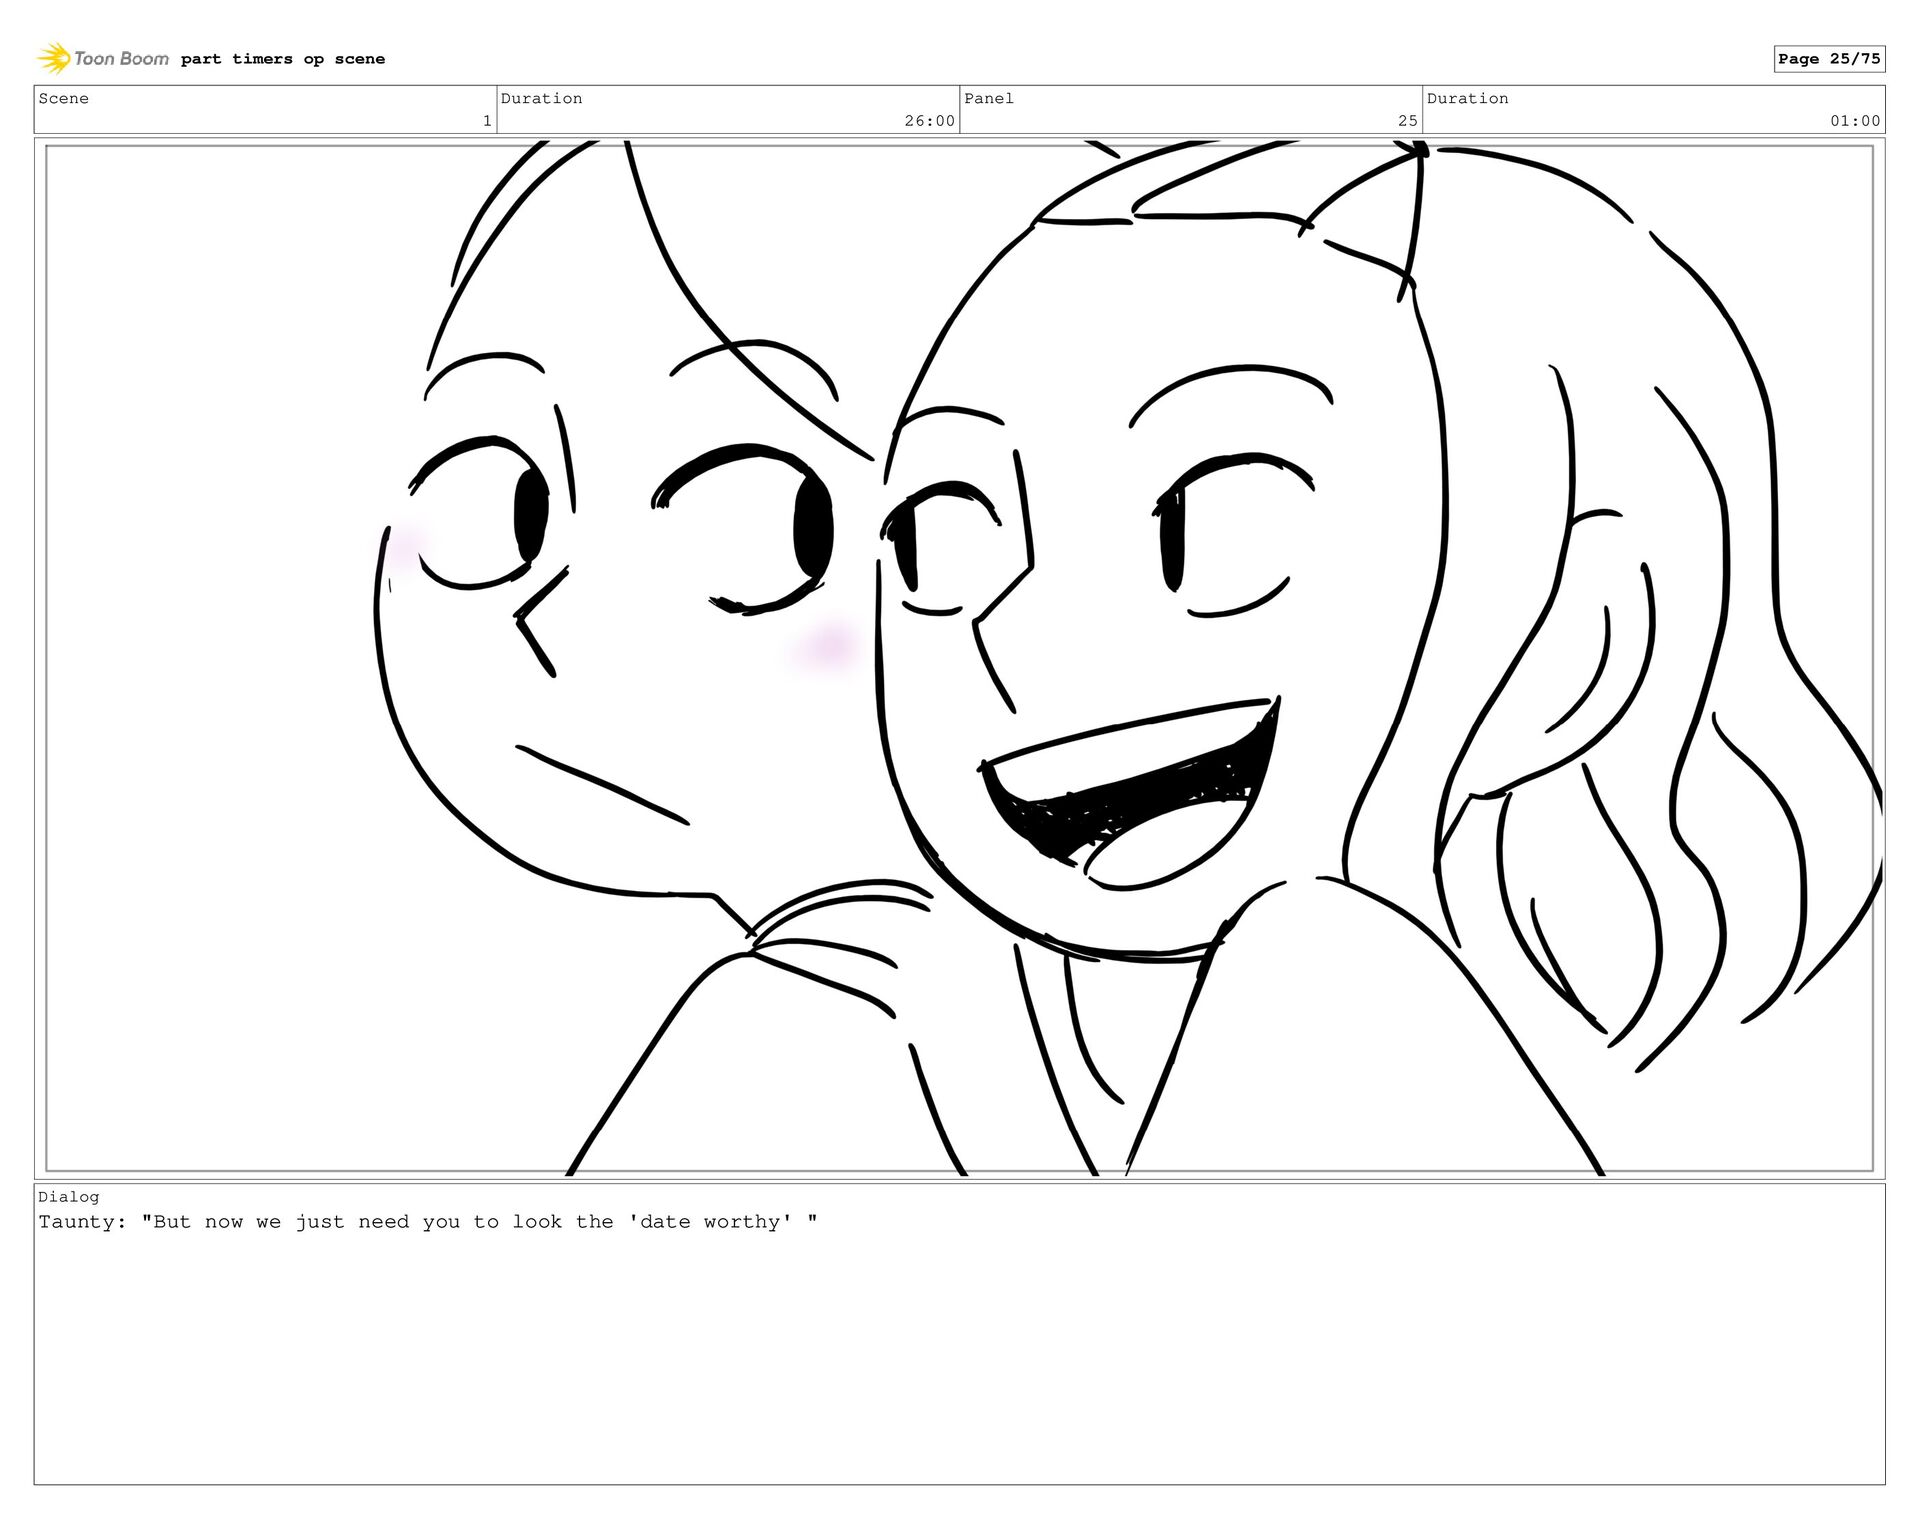The width and height of the screenshot is (1920, 1536).
Task: Click the Toon Boom logo icon
Action: (x=54, y=58)
